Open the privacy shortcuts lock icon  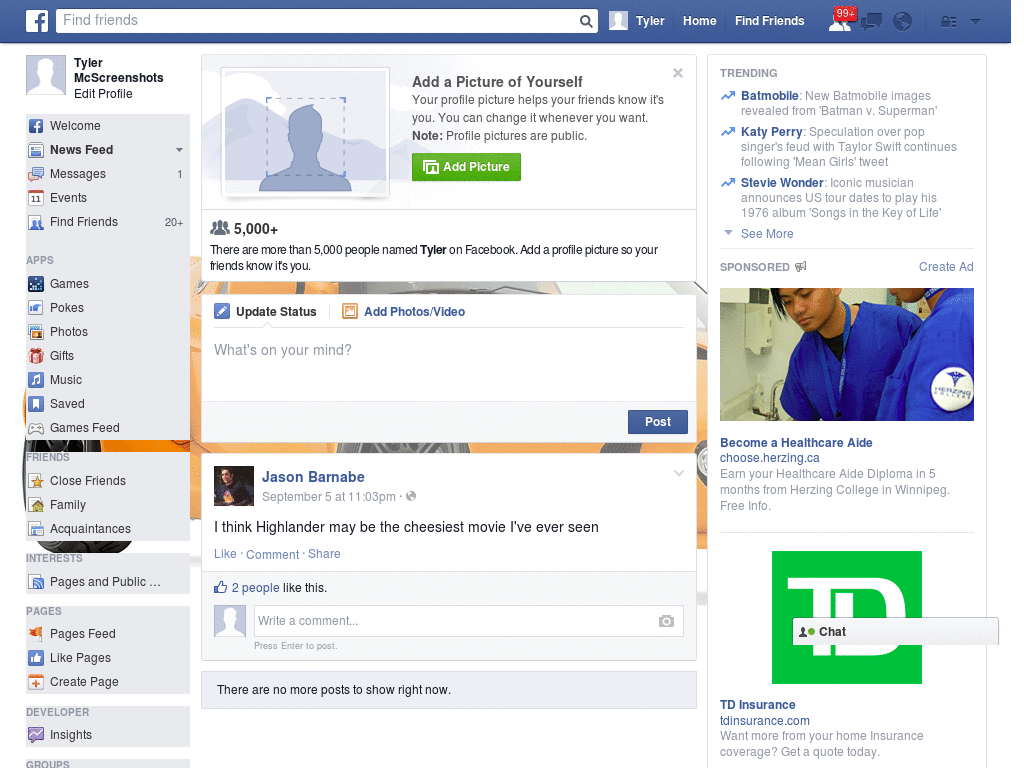948,22
